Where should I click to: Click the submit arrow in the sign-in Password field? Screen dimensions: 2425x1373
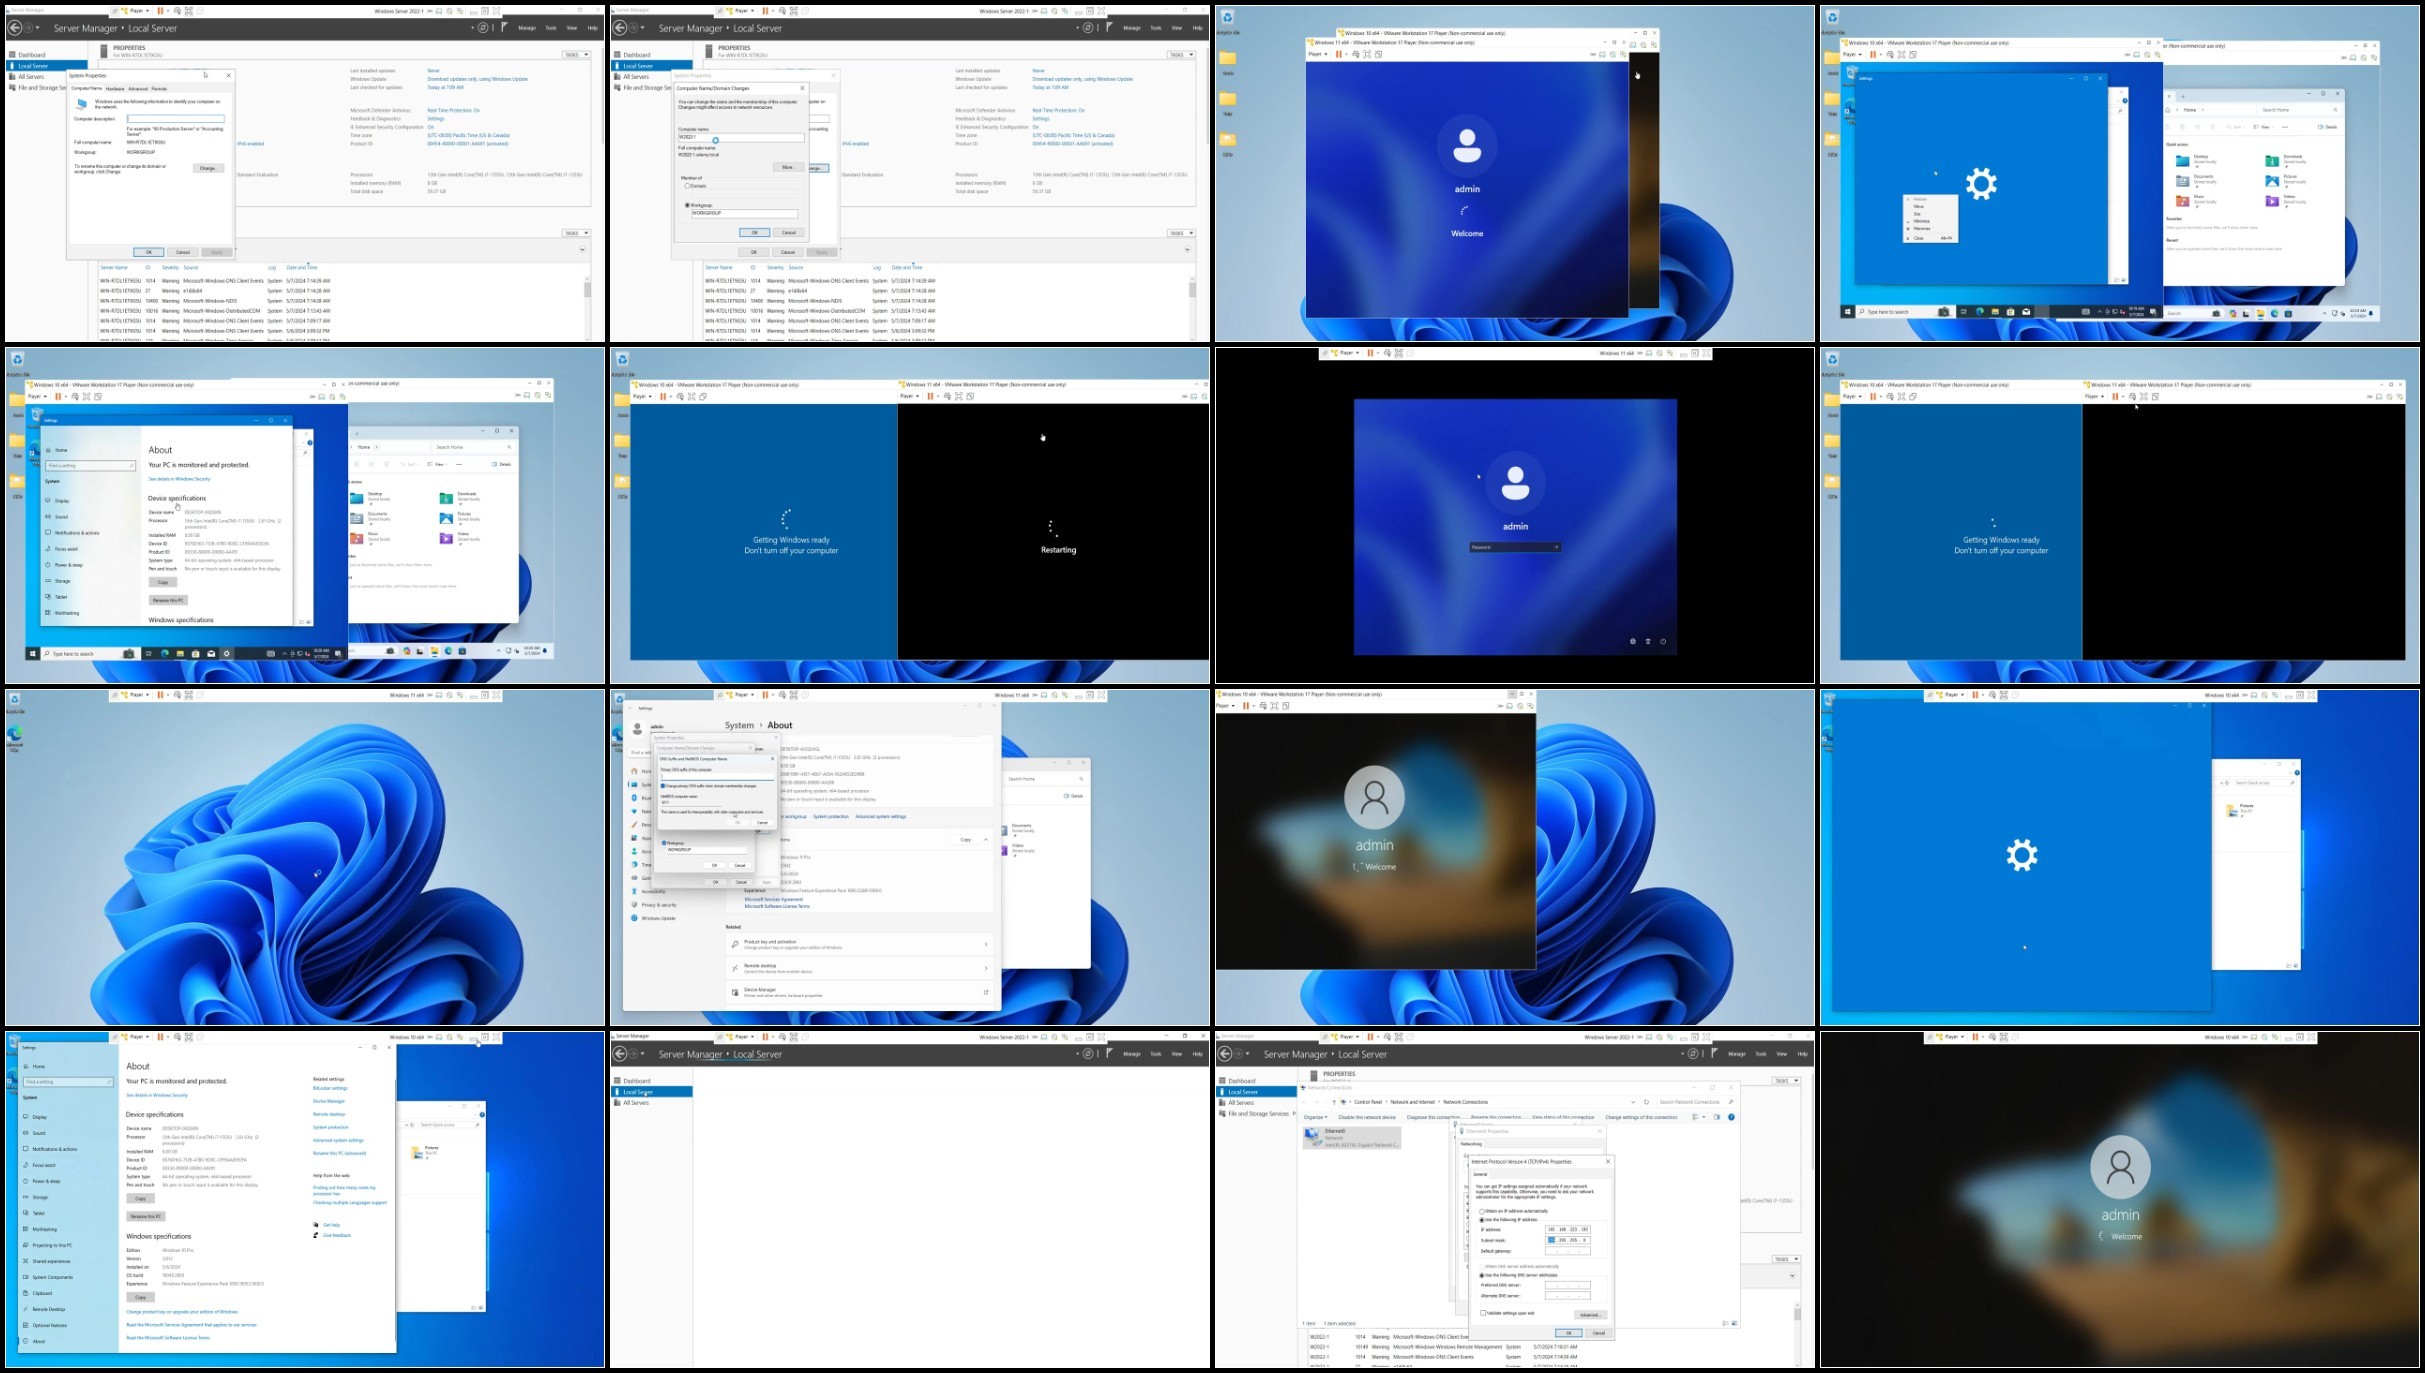(1556, 547)
